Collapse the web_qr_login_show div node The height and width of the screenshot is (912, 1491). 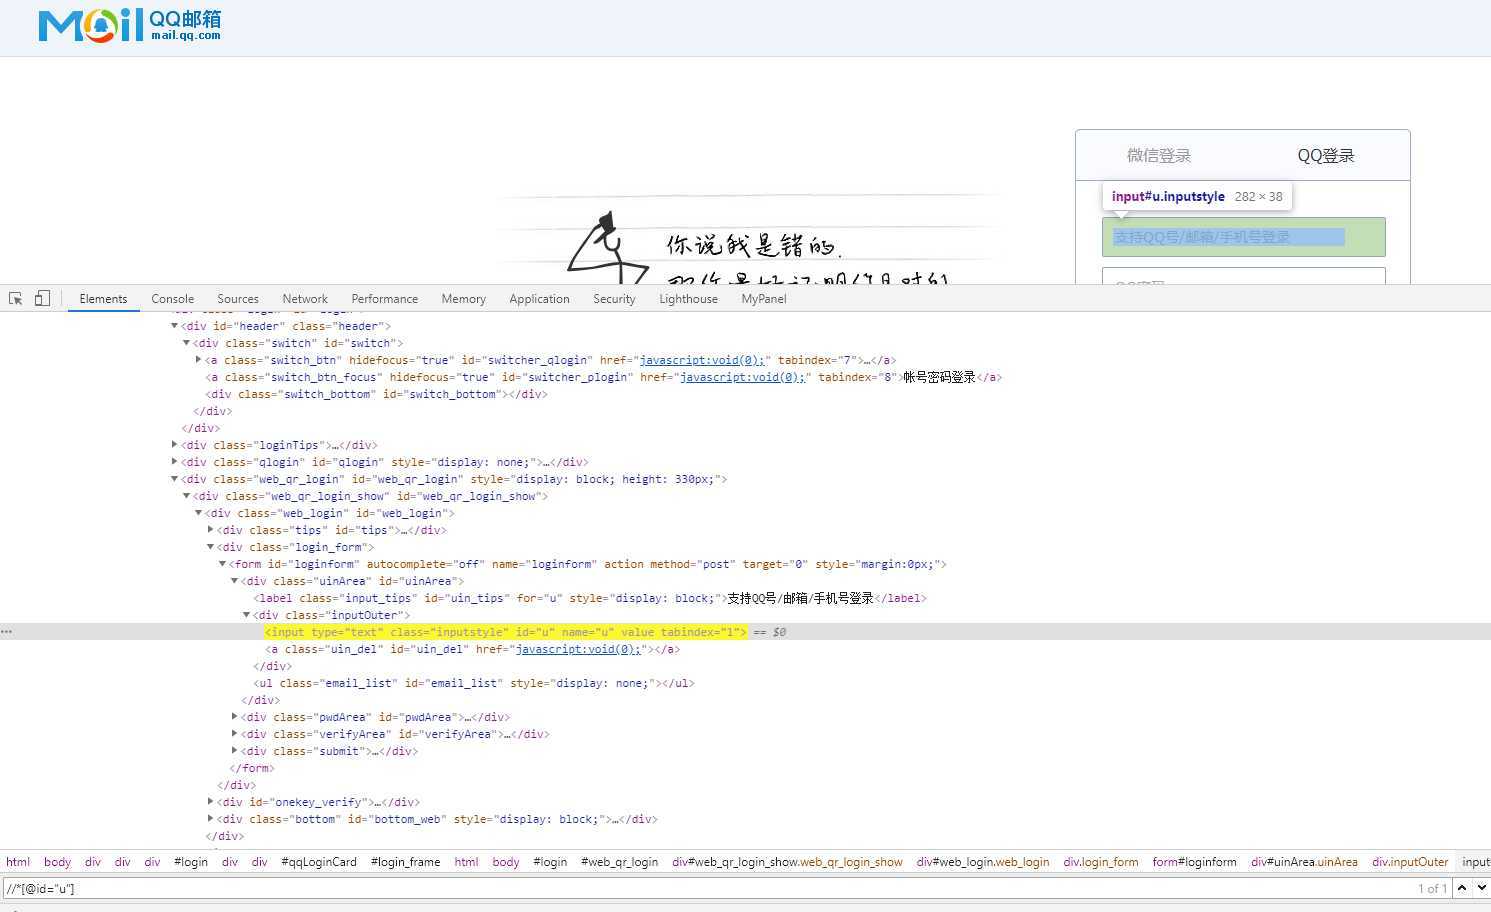click(186, 496)
